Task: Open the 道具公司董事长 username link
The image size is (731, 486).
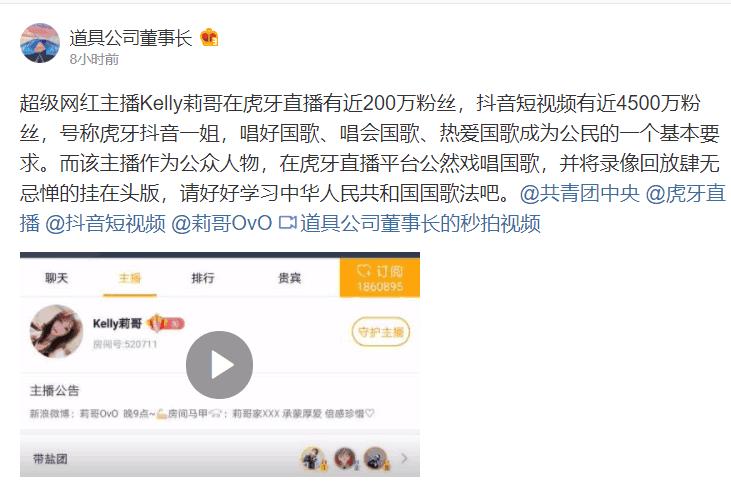Action: (131, 38)
